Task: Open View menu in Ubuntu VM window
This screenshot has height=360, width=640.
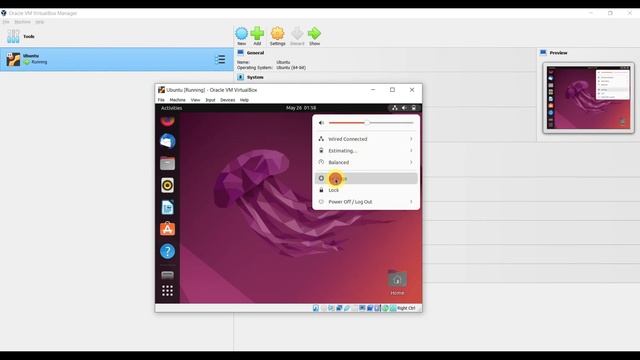Action: [x=196, y=100]
